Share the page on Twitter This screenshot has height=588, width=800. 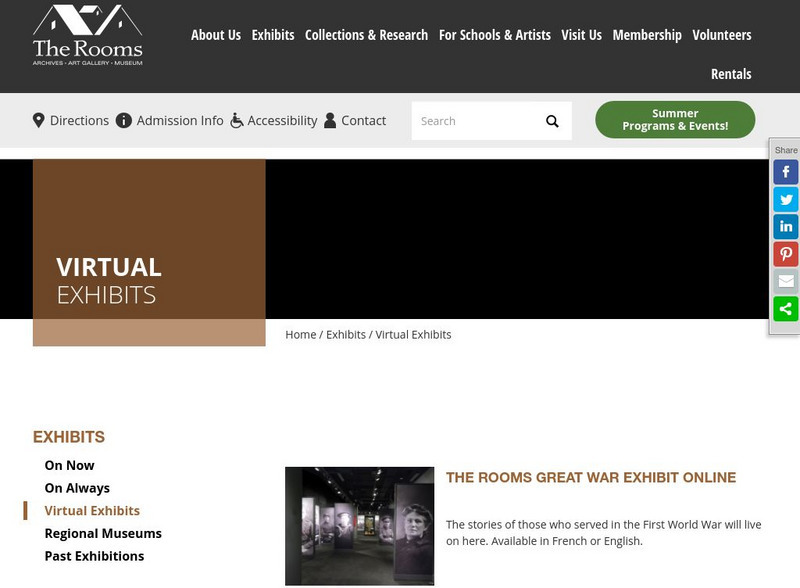(x=786, y=199)
